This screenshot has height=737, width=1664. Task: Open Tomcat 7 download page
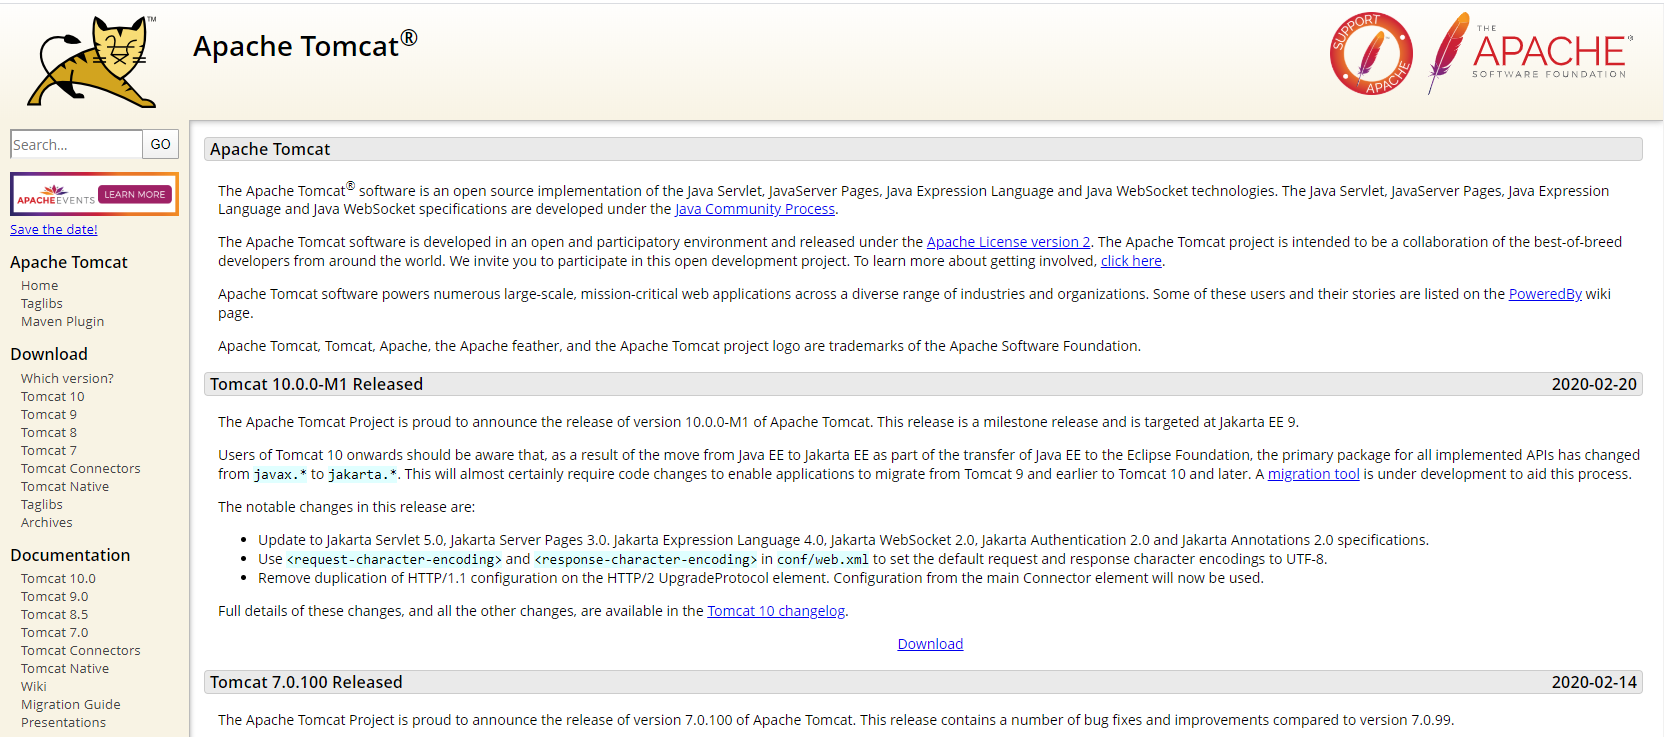[49, 450]
